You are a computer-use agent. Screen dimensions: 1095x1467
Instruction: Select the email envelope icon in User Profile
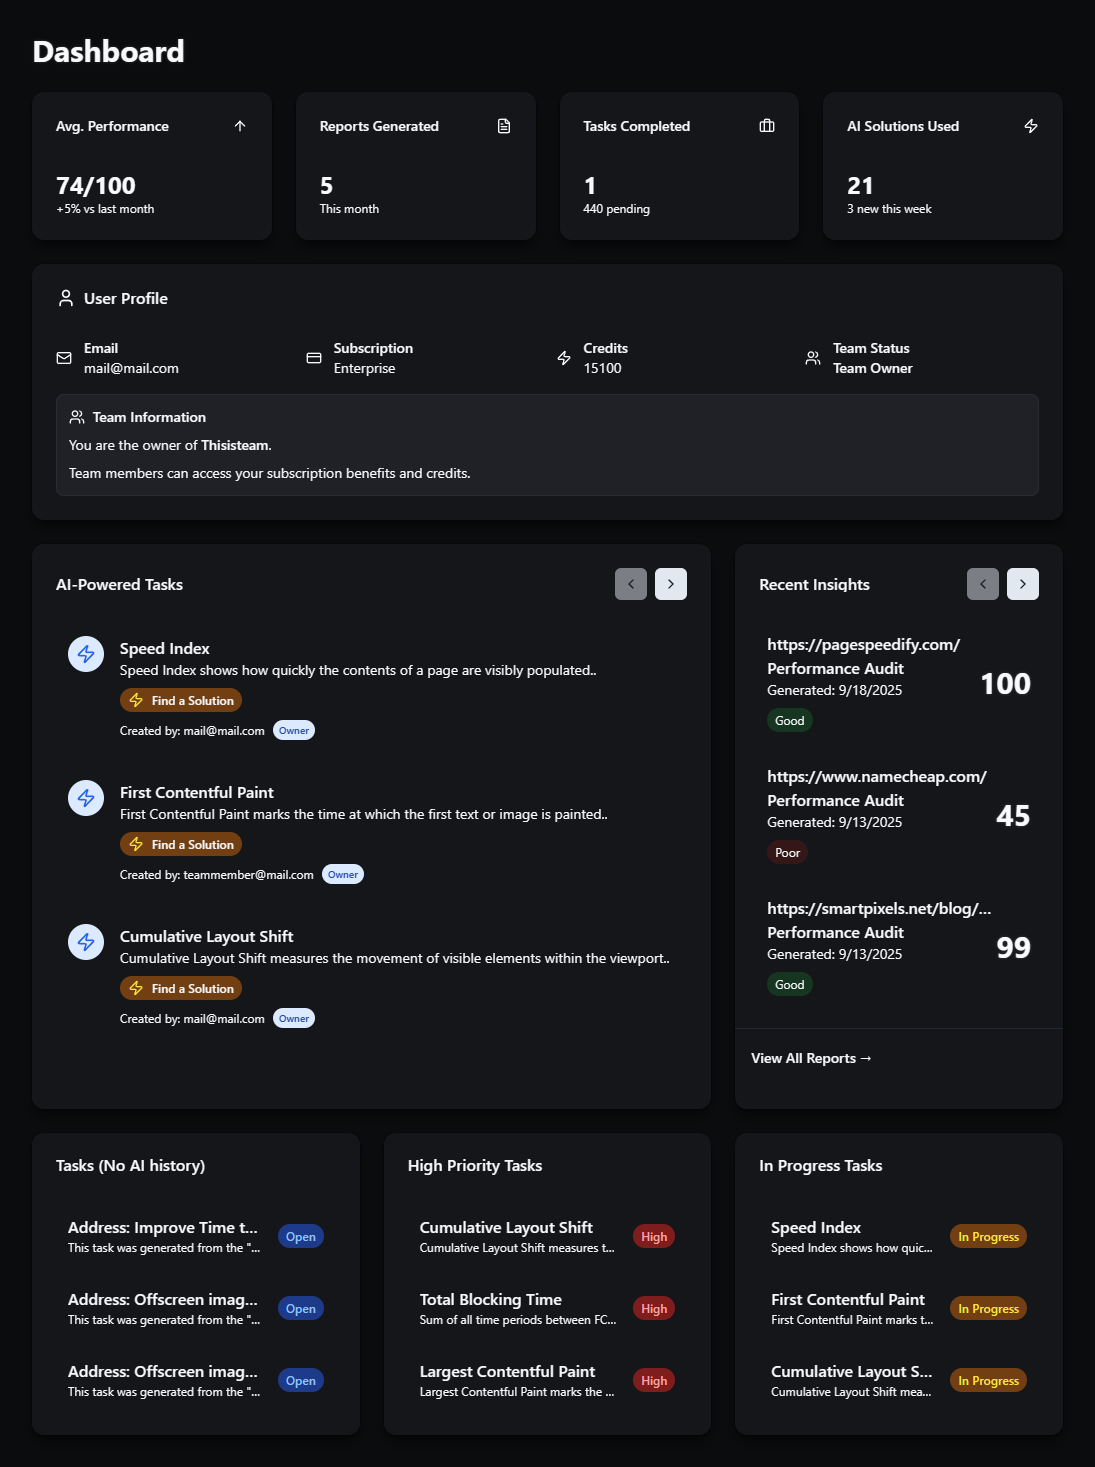tap(63, 357)
